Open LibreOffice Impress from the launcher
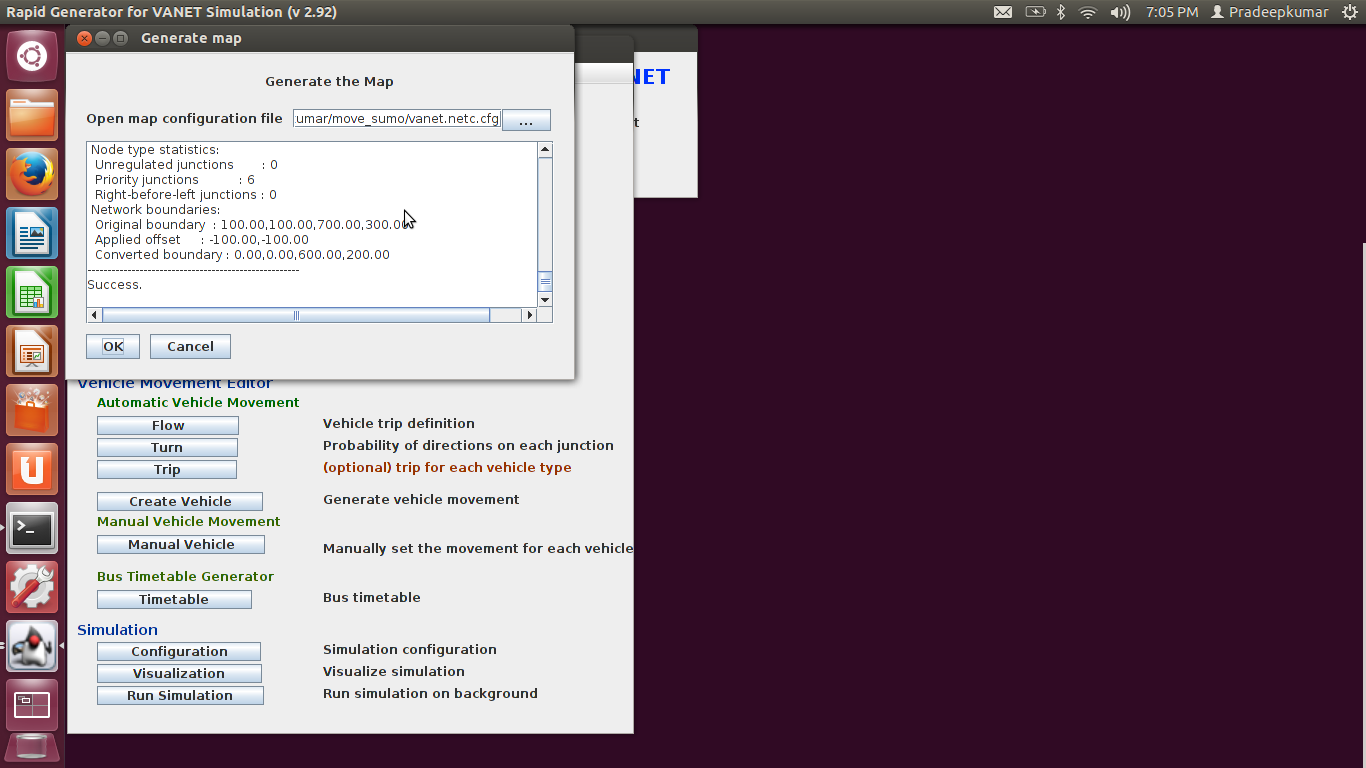 (x=32, y=352)
